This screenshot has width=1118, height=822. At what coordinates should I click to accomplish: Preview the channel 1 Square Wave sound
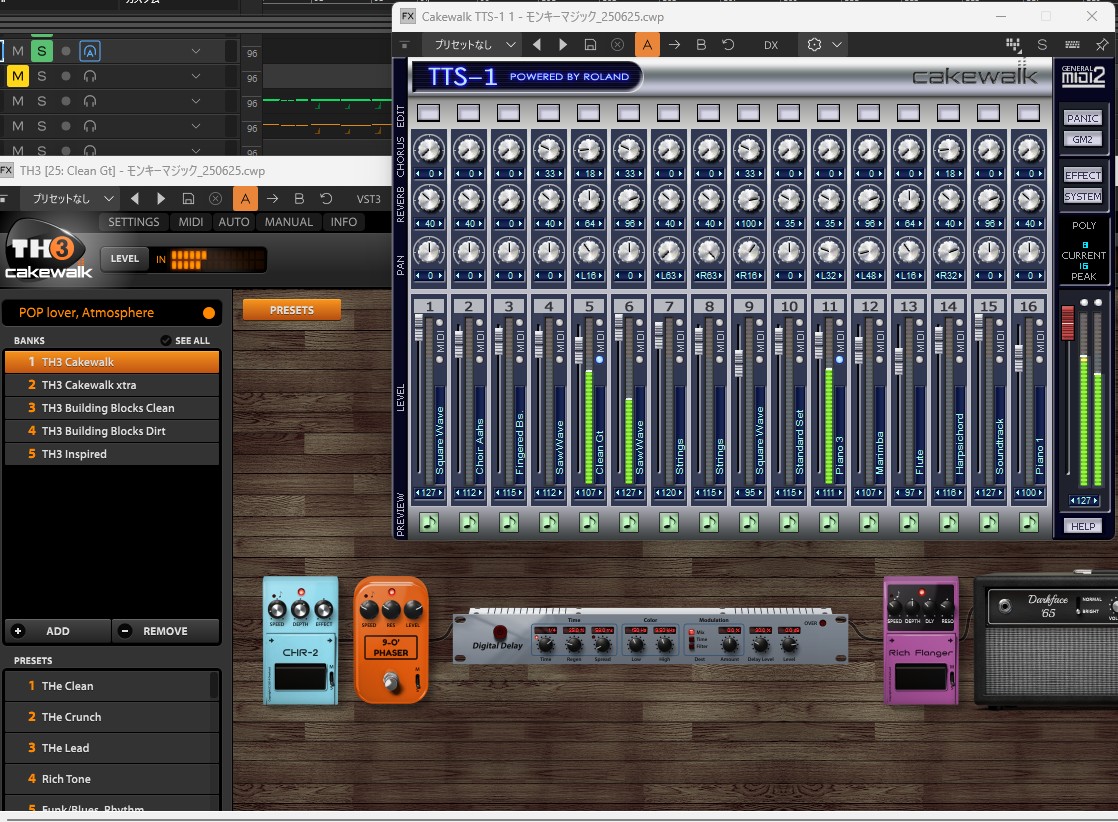429,523
